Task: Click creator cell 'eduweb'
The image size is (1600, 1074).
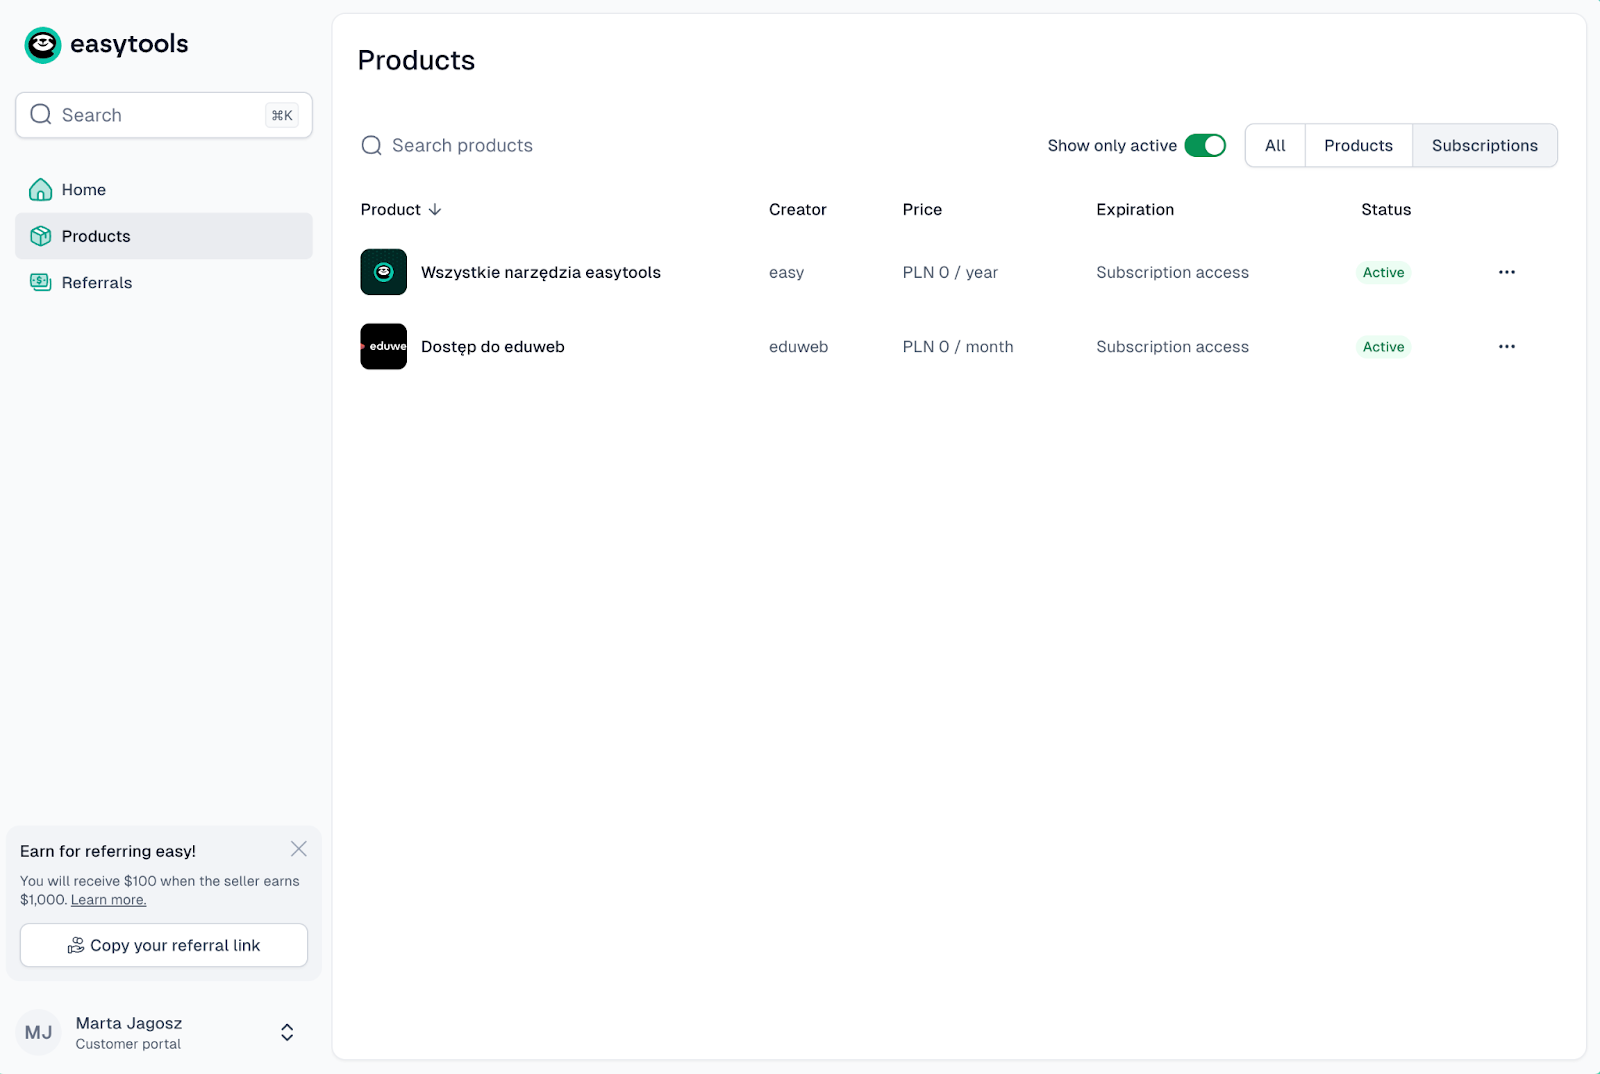Action: pos(799,347)
